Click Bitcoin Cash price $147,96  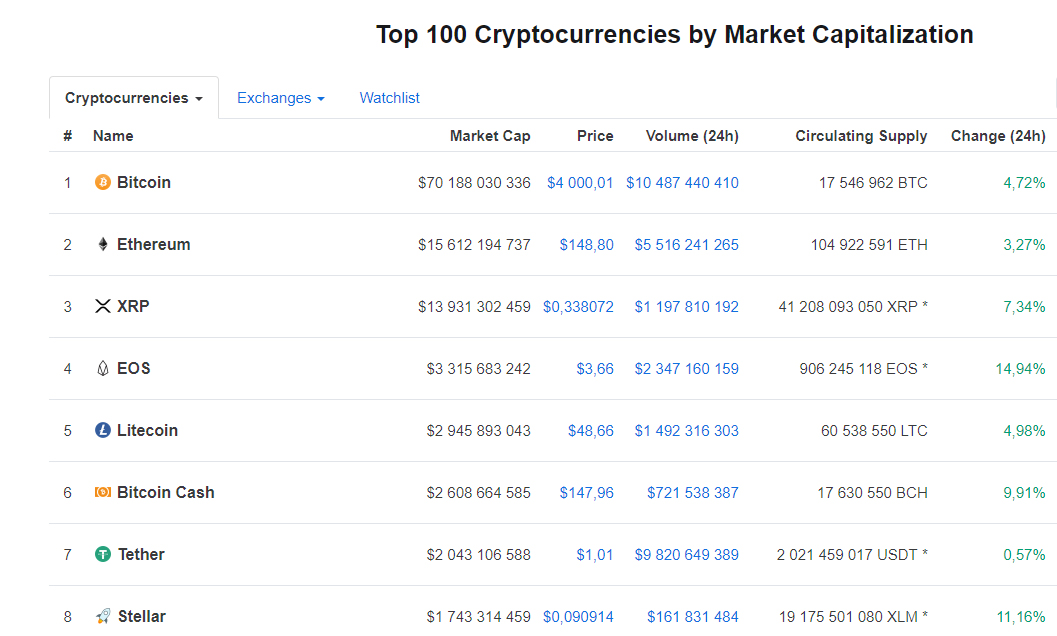(586, 493)
